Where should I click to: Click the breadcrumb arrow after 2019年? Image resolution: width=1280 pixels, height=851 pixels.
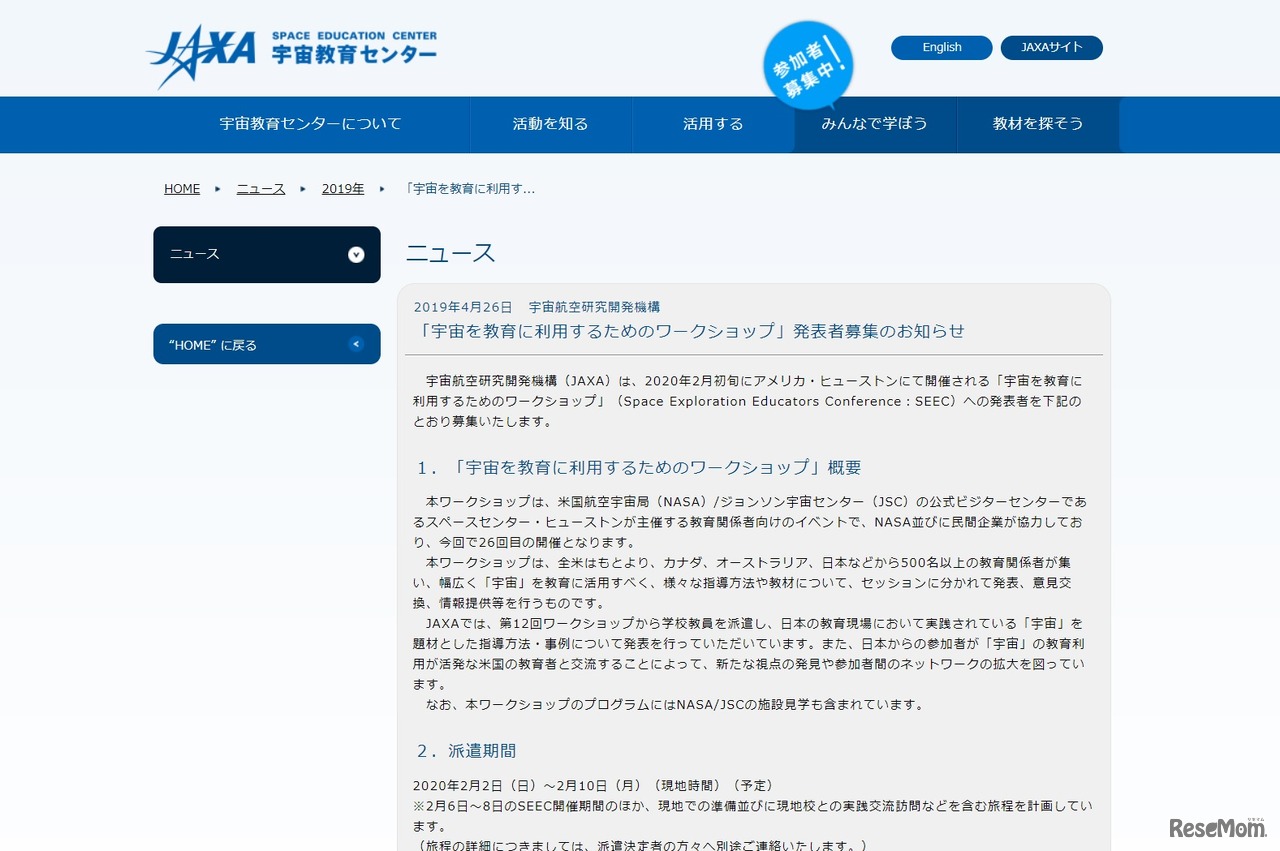click(380, 188)
